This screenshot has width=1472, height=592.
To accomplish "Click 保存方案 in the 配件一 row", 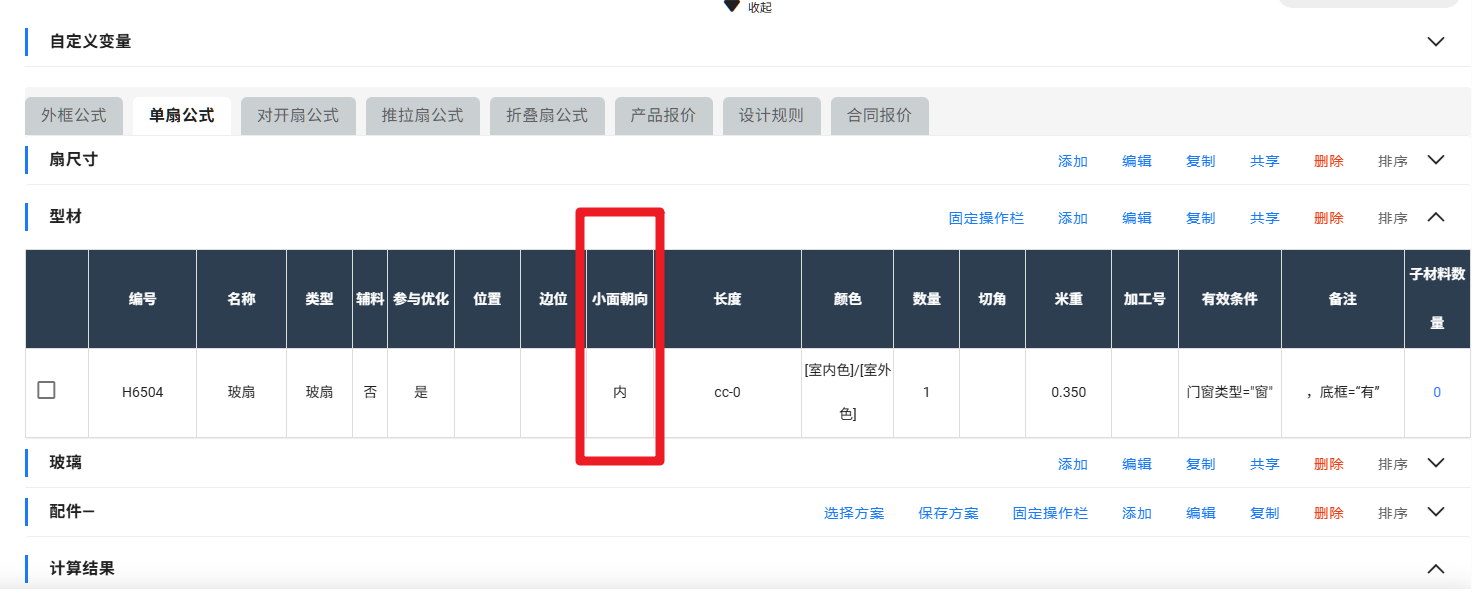I will coord(948,513).
